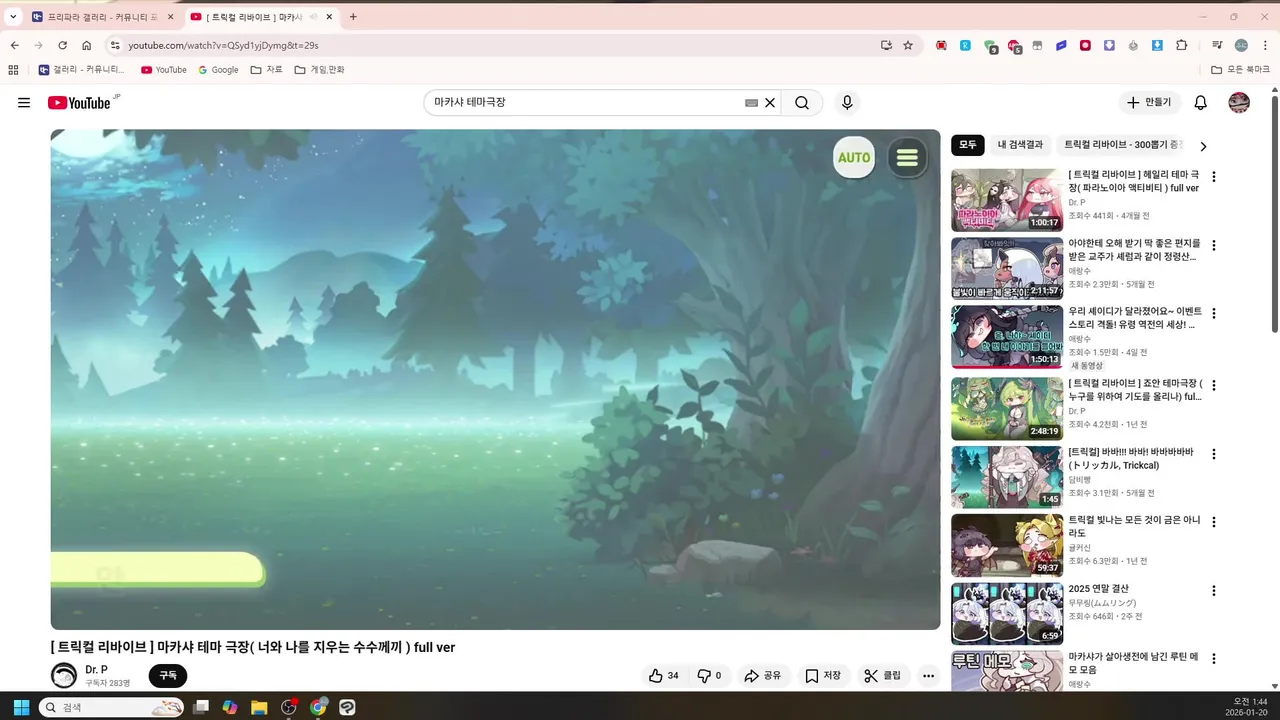
Task: Open the on-screen keyboard in search box
Action: tap(751, 102)
